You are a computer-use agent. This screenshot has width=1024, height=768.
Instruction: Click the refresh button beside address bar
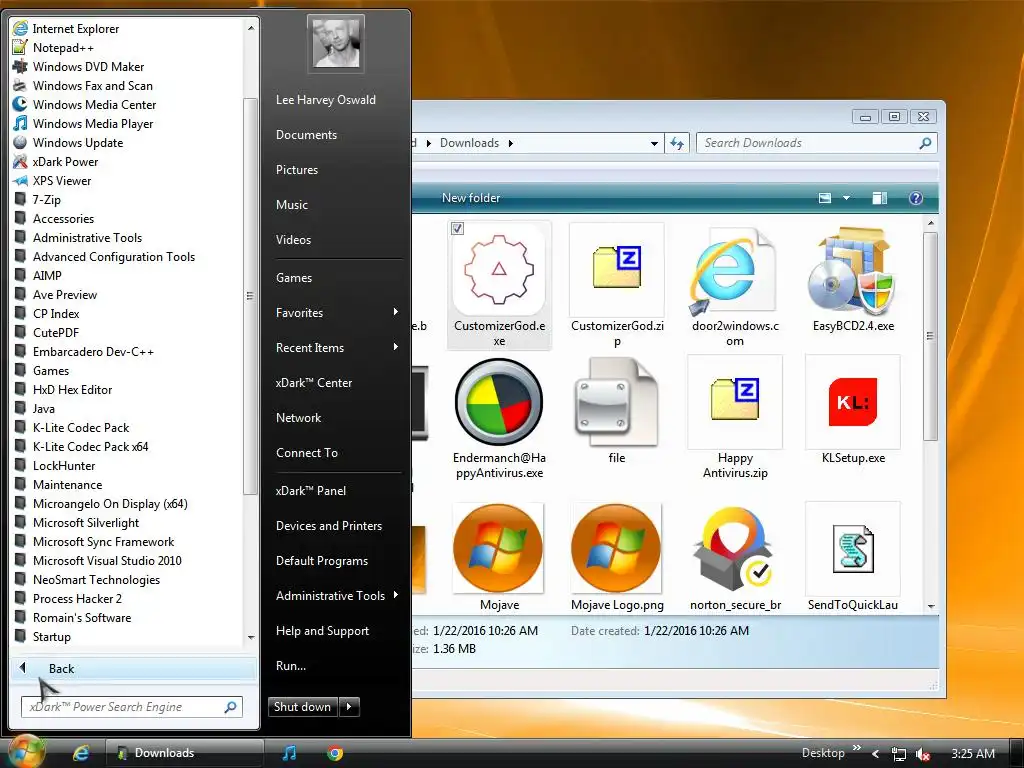click(x=677, y=143)
